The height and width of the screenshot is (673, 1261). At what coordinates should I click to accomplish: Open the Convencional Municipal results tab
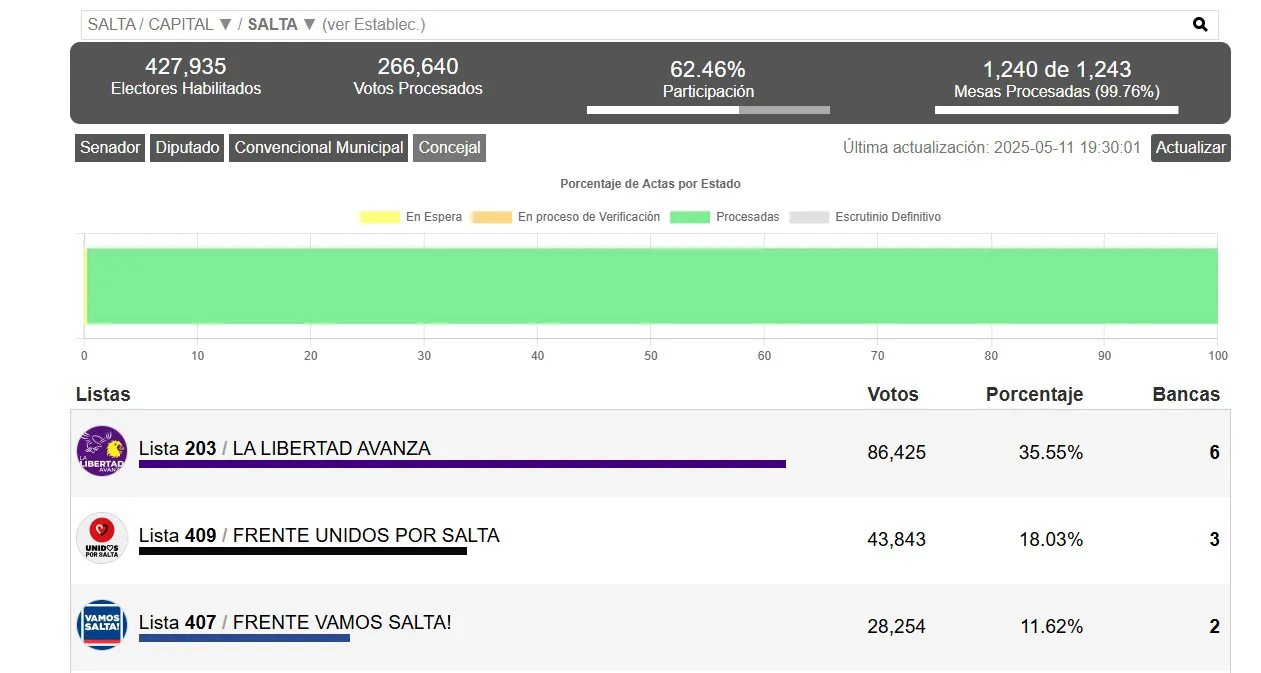click(318, 148)
